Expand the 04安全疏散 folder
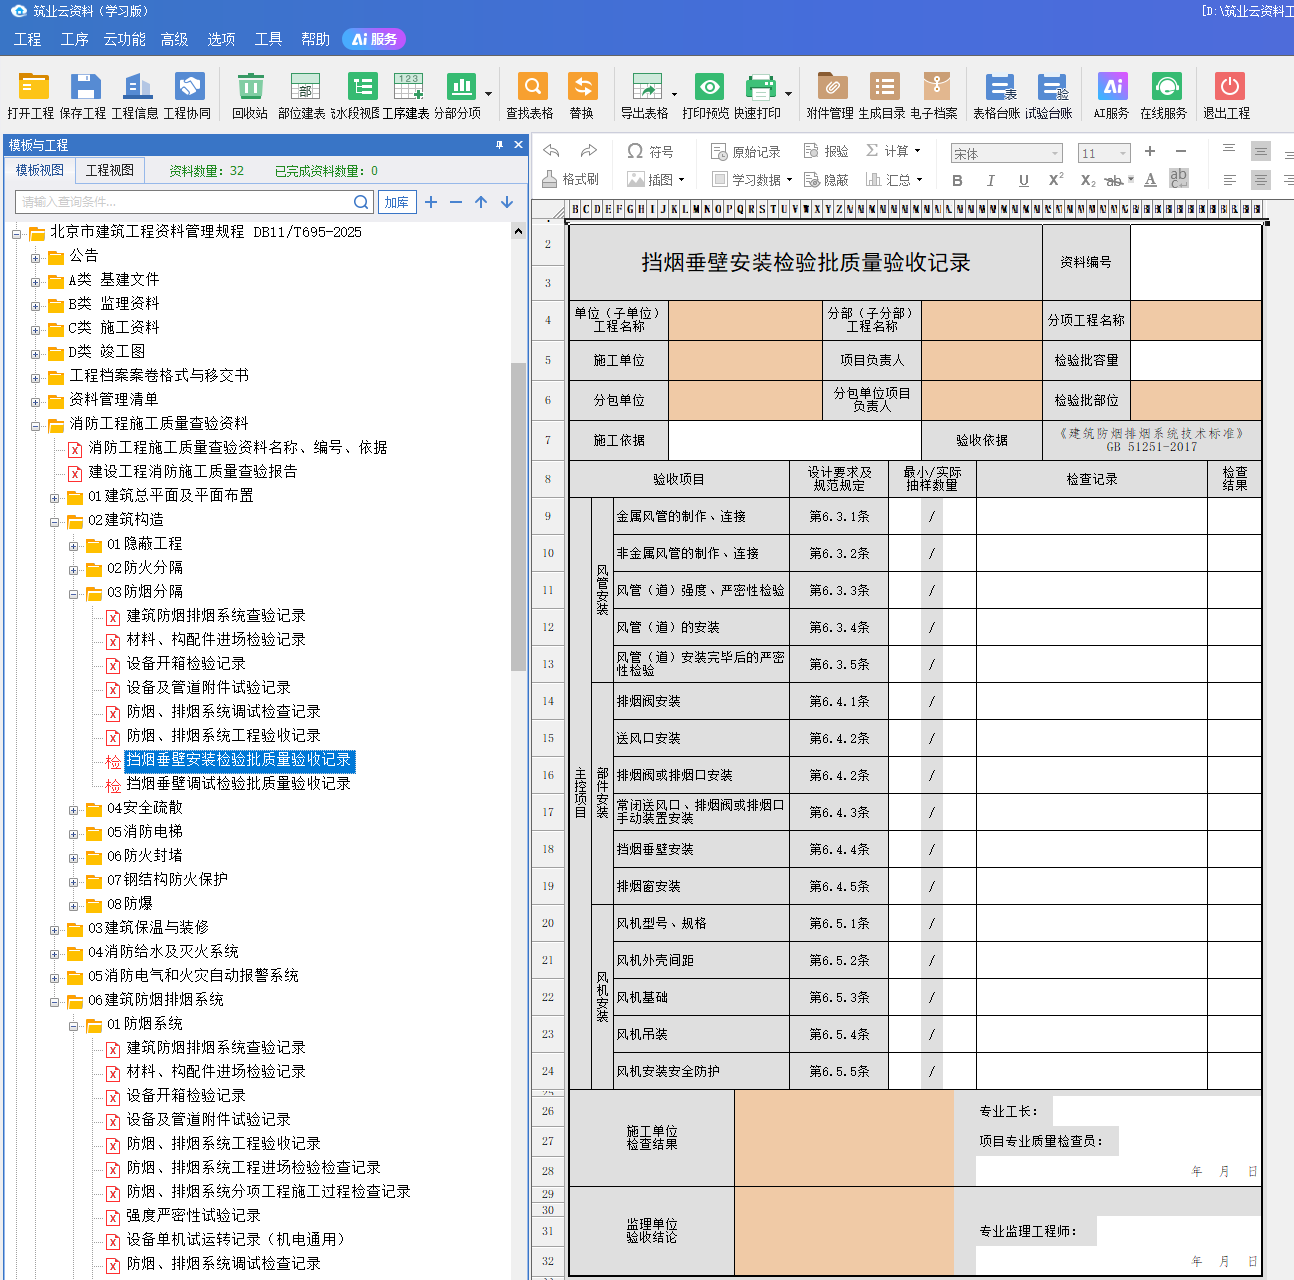The image size is (1294, 1280). pyautogui.click(x=74, y=810)
